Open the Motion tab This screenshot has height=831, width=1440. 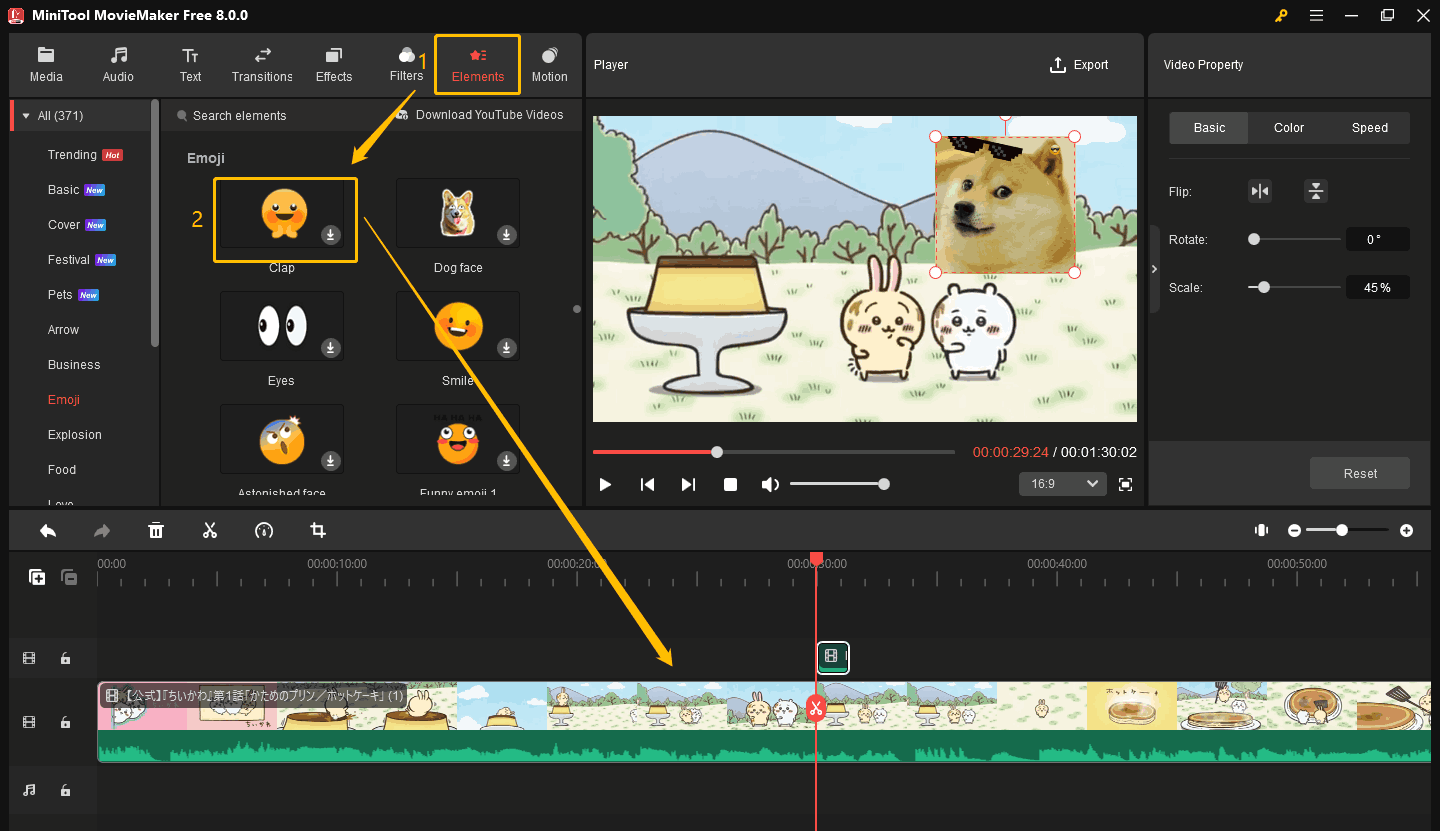[x=549, y=65]
